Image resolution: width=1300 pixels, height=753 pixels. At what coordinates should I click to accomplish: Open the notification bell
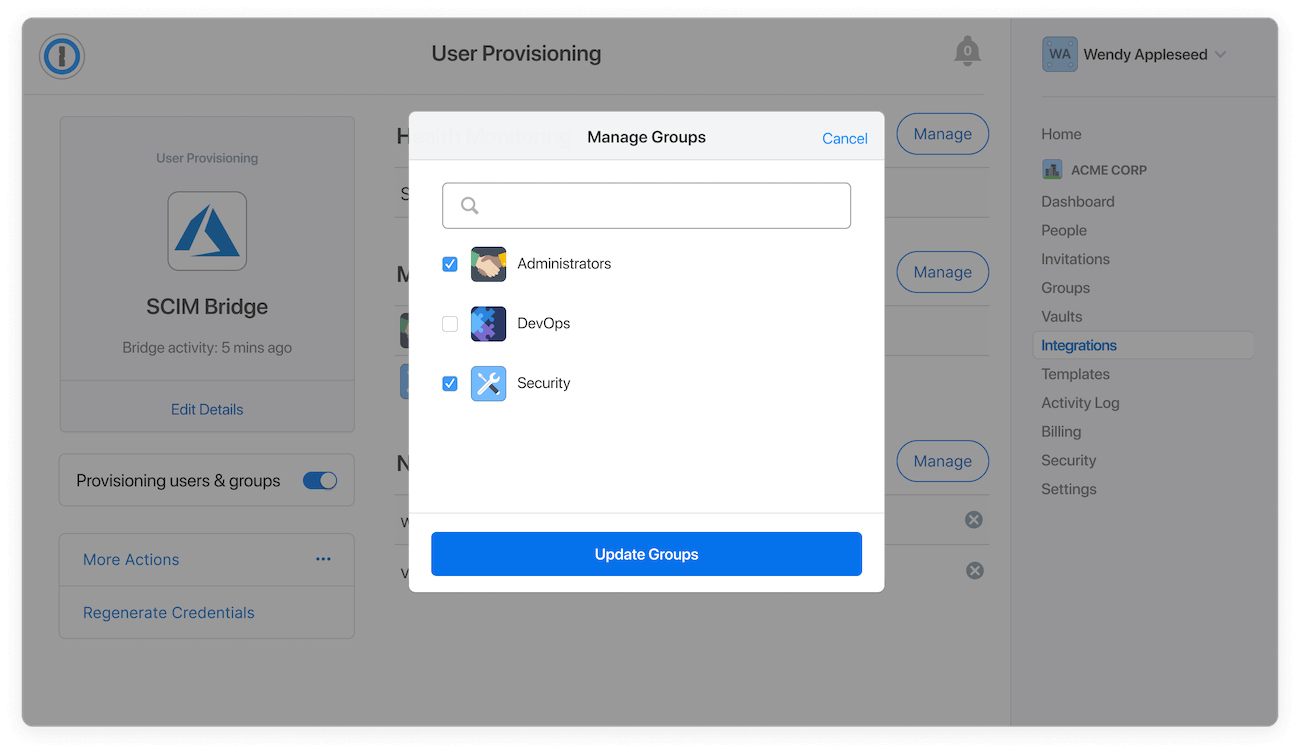967,50
